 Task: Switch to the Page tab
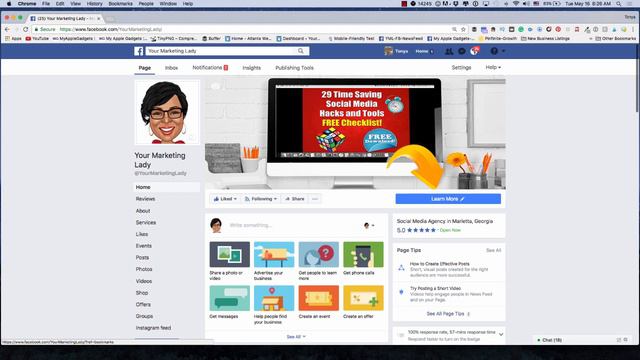tap(144, 68)
